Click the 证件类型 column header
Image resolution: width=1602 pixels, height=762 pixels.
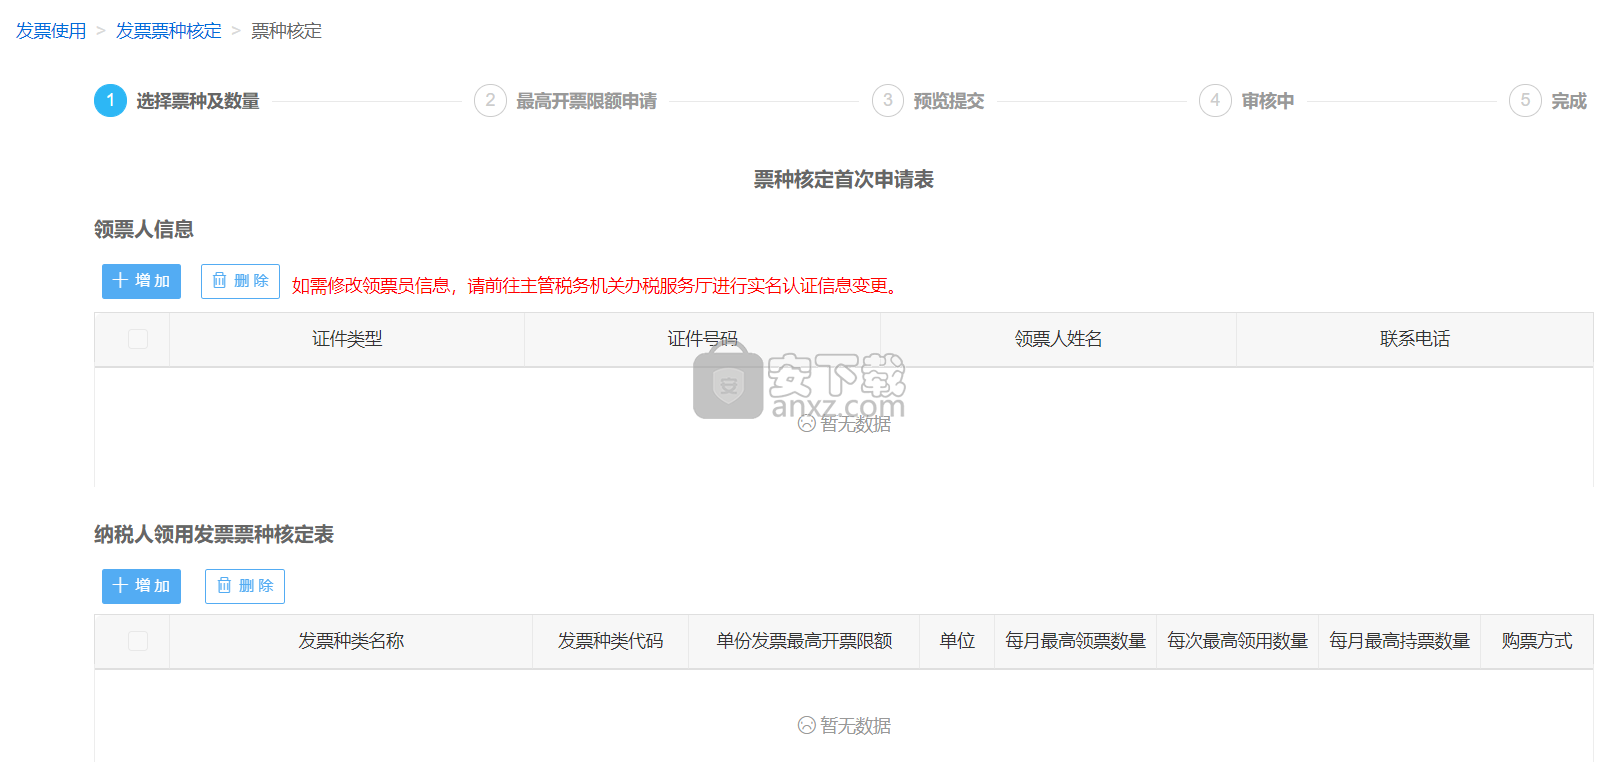point(347,339)
